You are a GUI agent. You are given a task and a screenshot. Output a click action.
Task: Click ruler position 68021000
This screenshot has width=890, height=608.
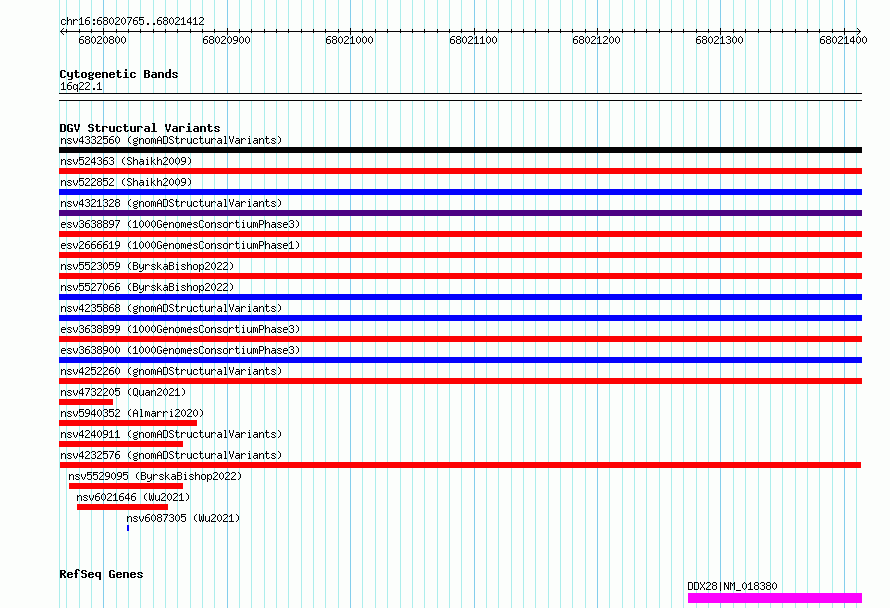[x=349, y=40]
